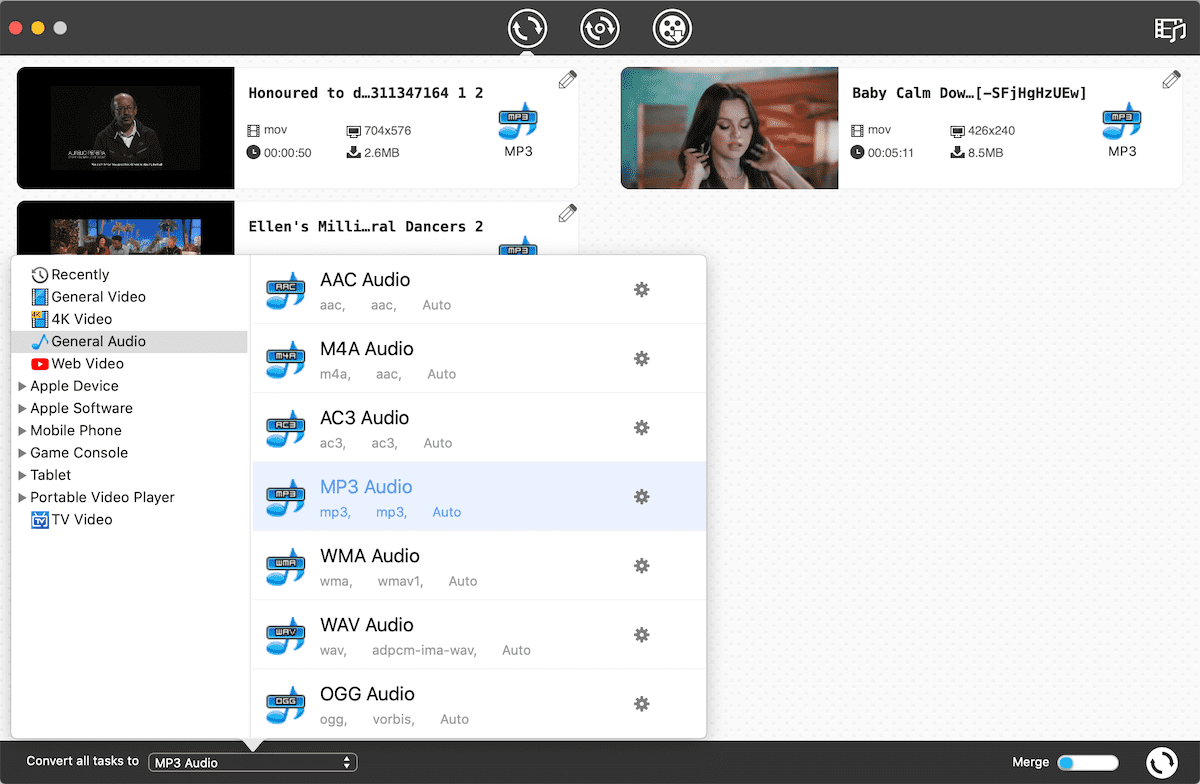Open settings gear for WMA Audio

pos(642,566)
